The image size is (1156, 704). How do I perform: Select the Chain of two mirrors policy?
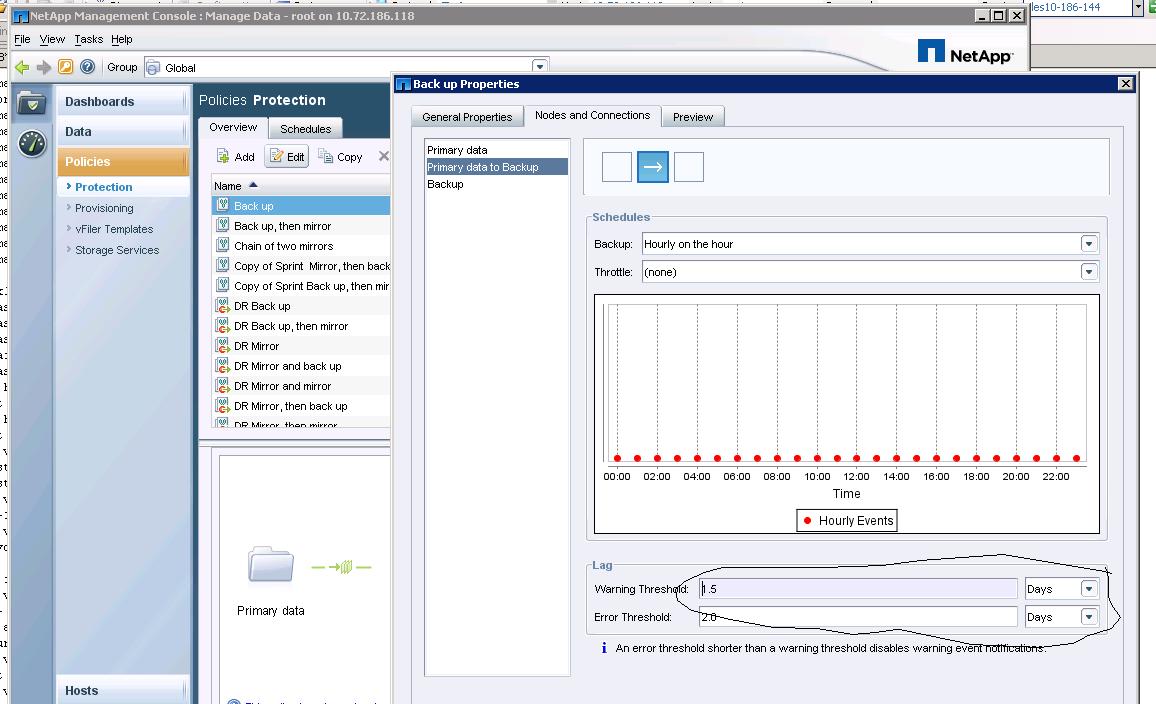[x=283, y=246]
